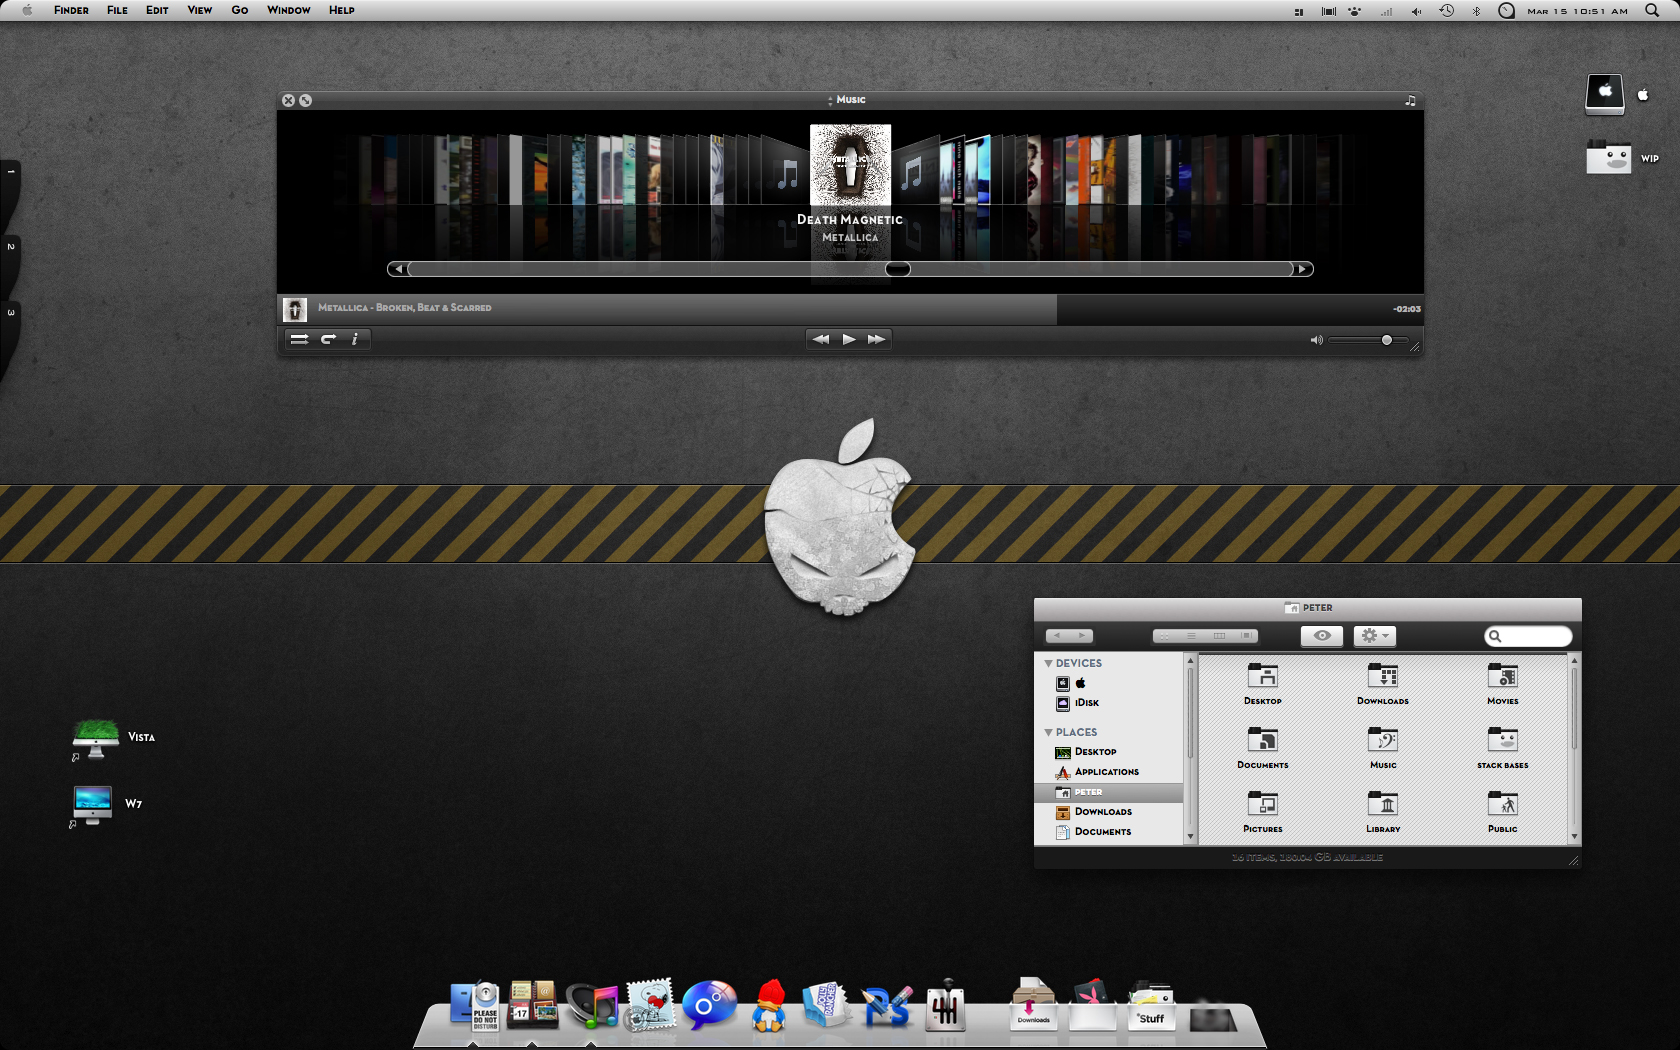Viewport: 1680px width, 1050px height.
Task: Open the WIP folder on desktop
Action: (x=1608, y=158)
